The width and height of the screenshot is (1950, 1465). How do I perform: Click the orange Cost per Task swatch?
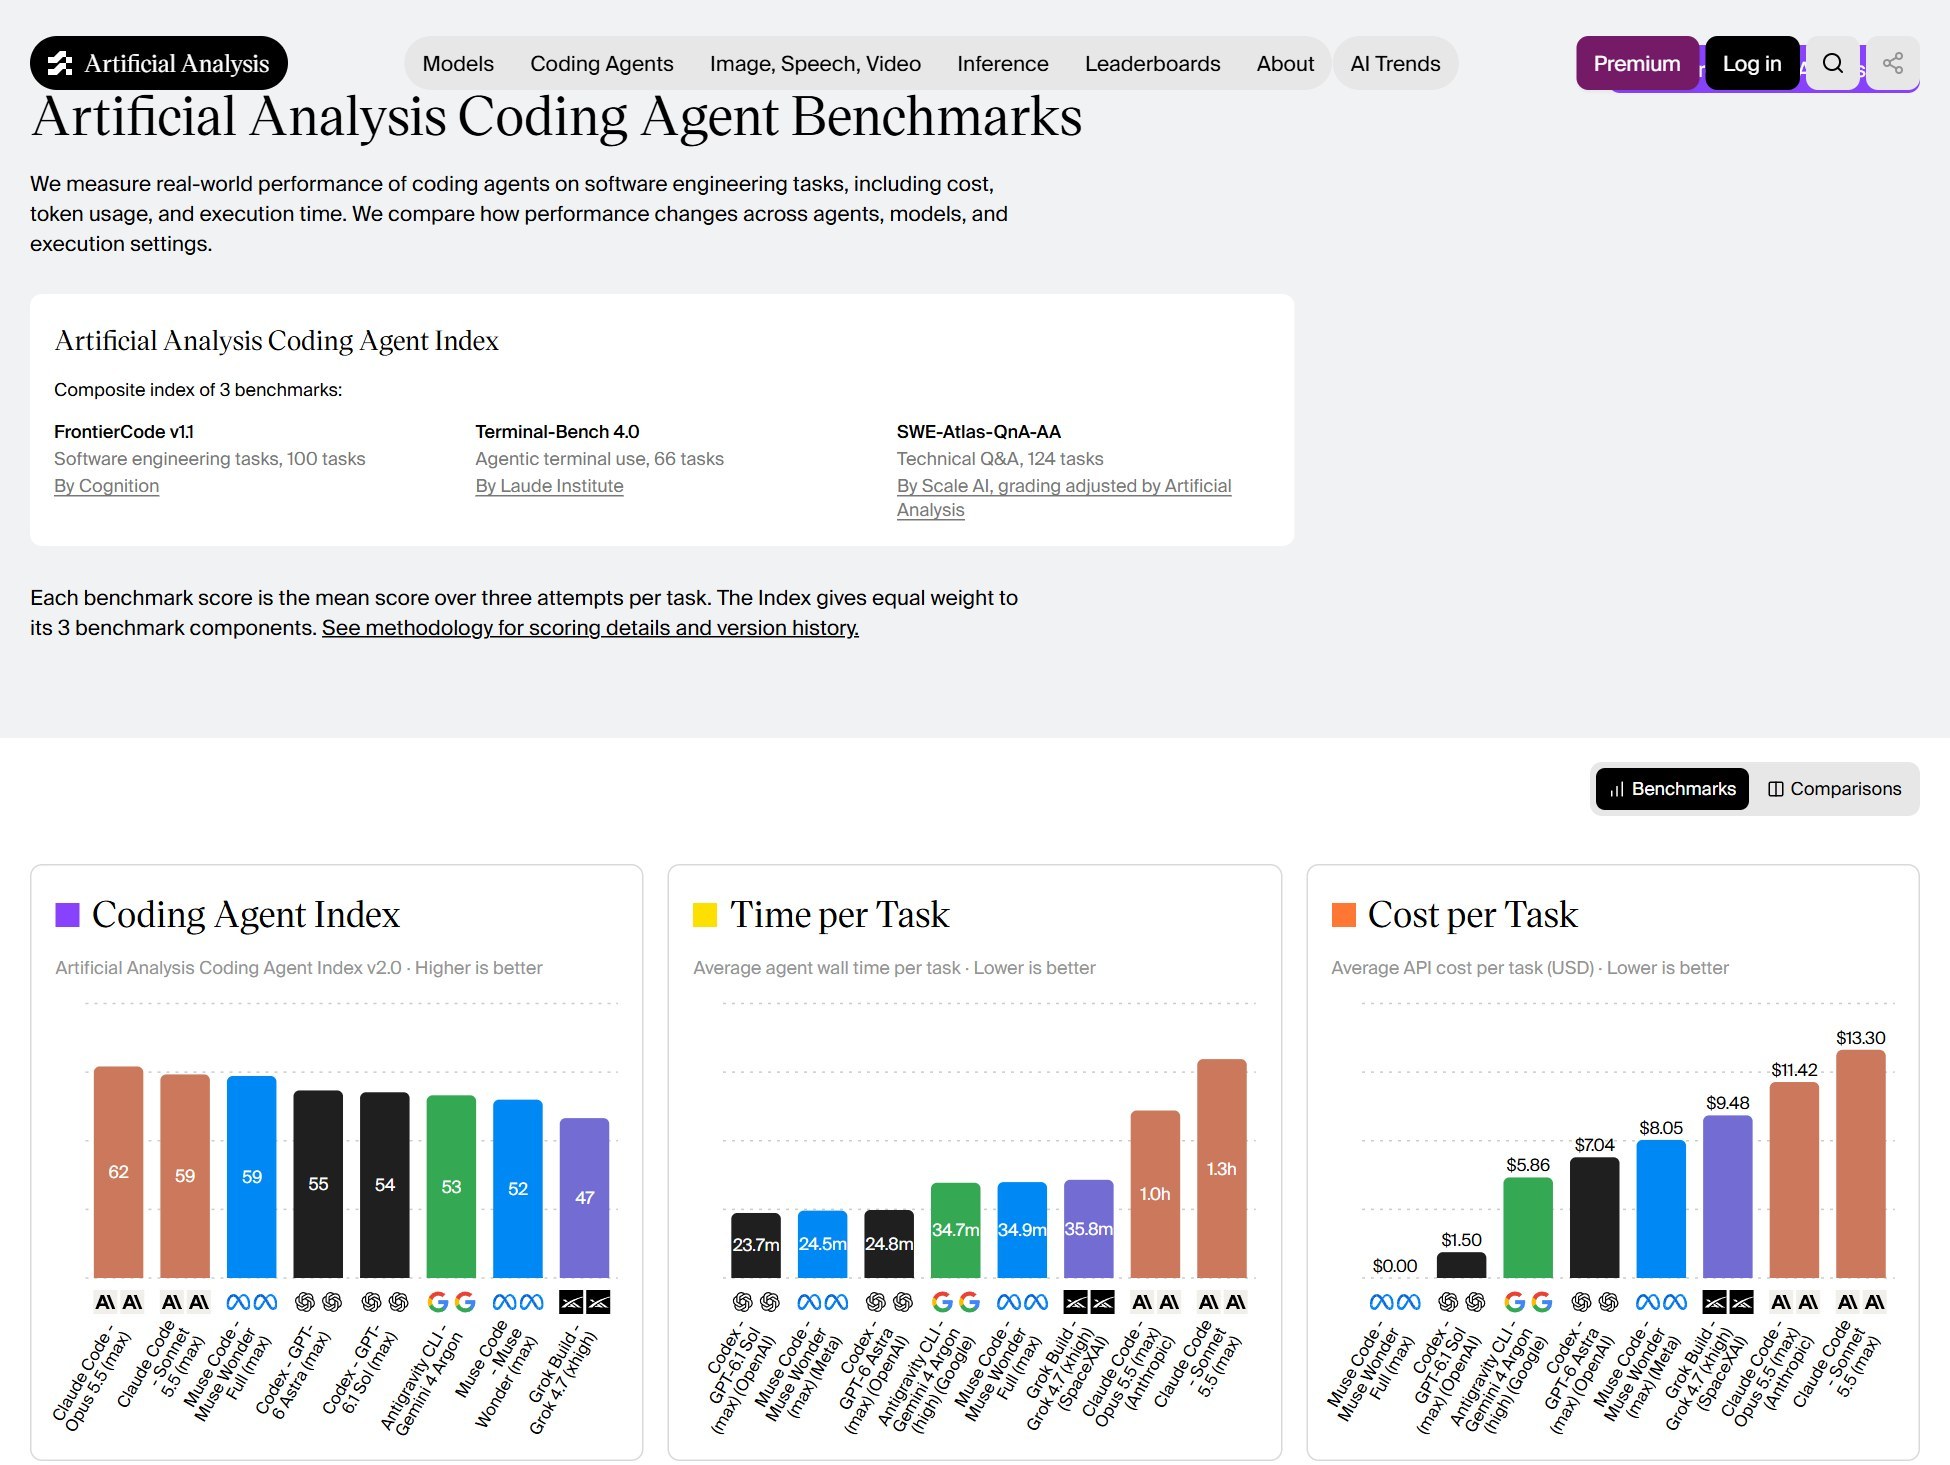pyautogui.click(x=1343, y=915)
